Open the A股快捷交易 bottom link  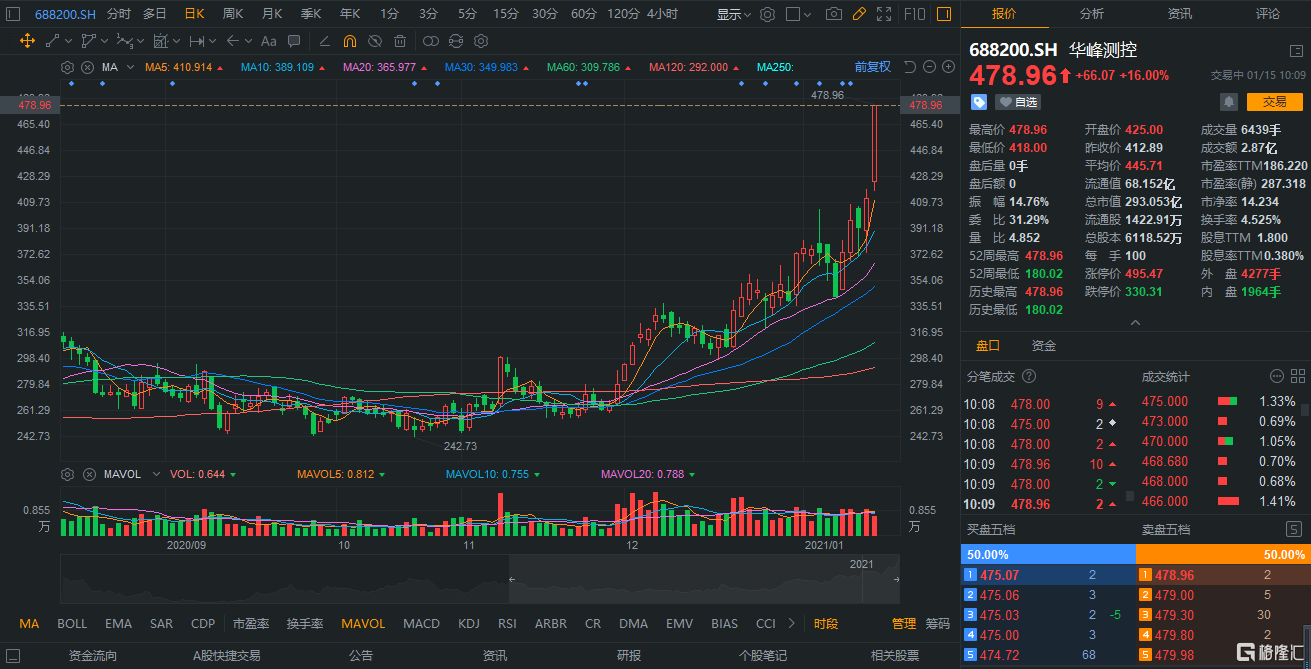[x=226, y=656]
